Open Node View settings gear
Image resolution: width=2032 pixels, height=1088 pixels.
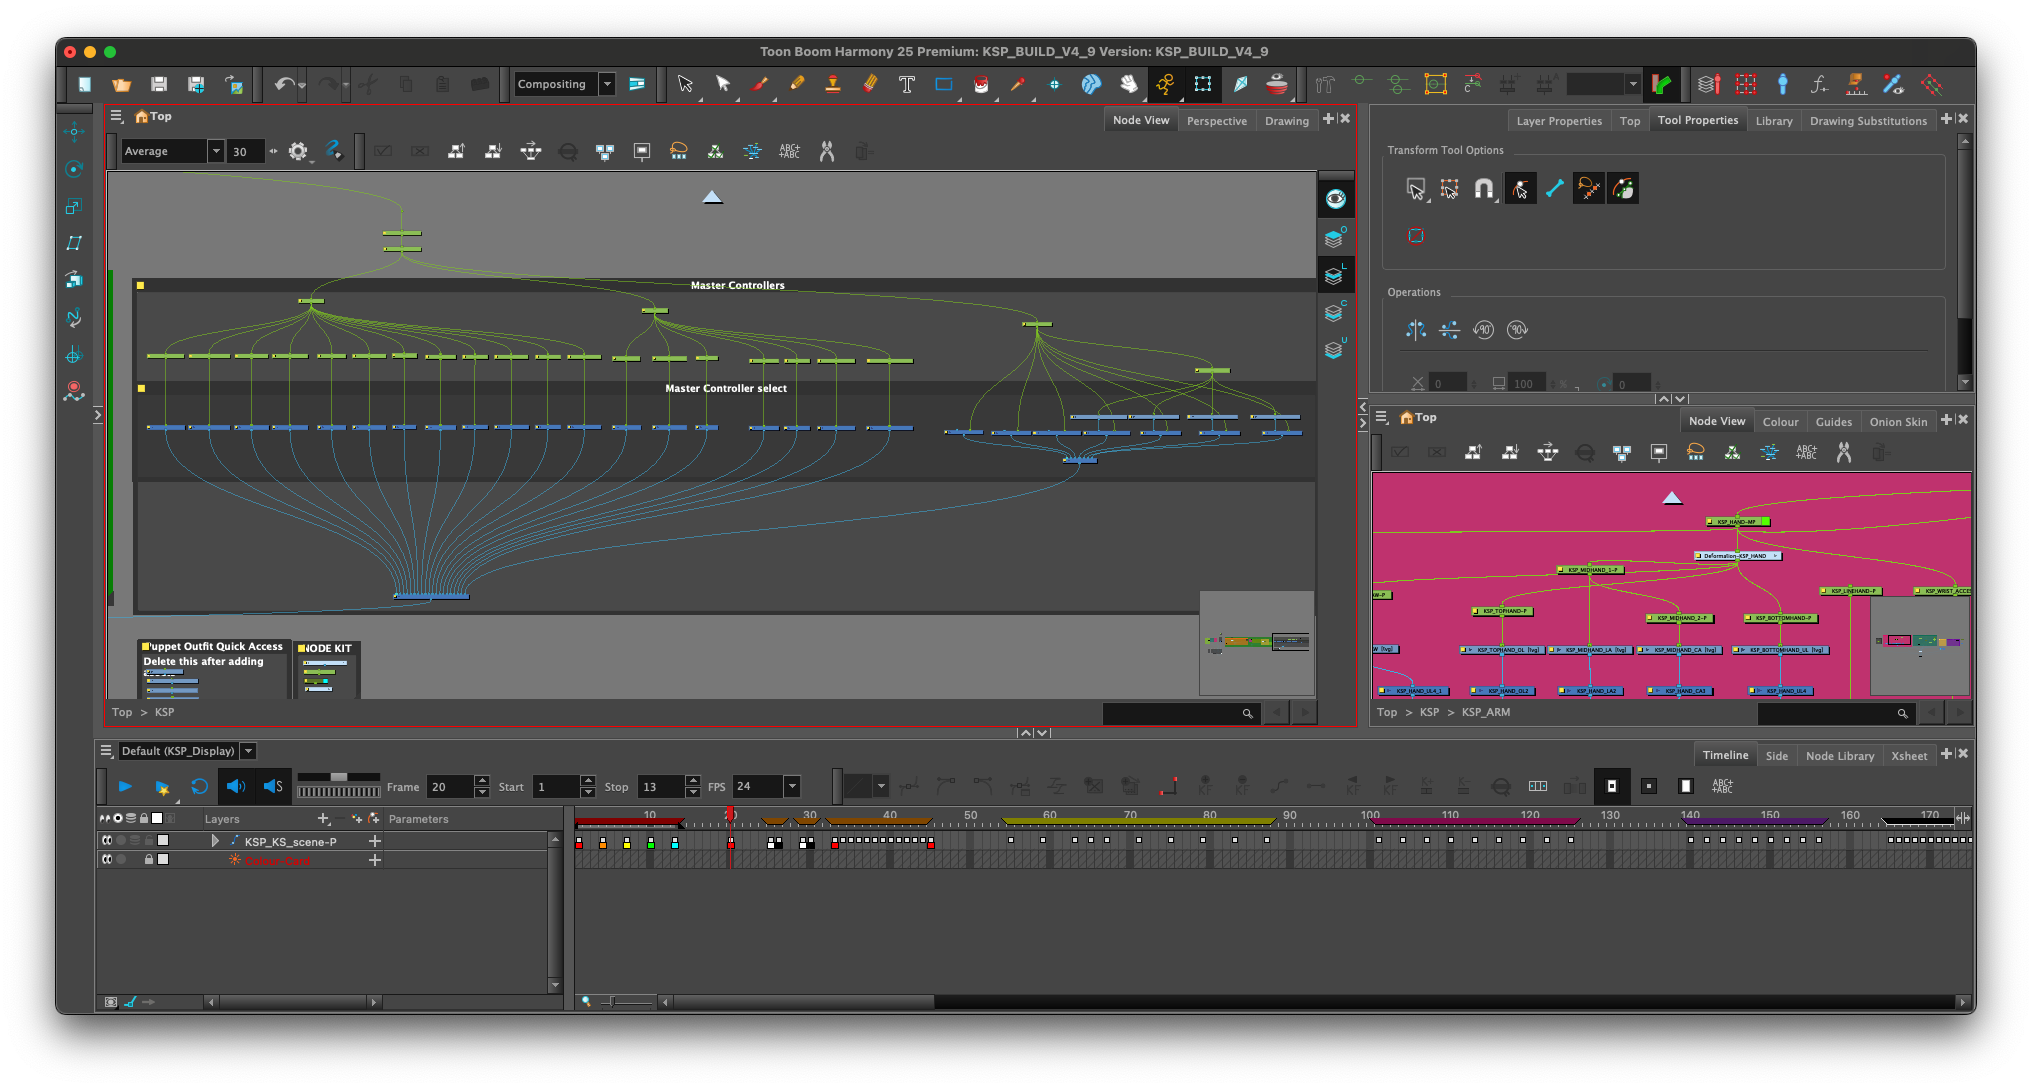pyautogui.click(x=298, y=151)
